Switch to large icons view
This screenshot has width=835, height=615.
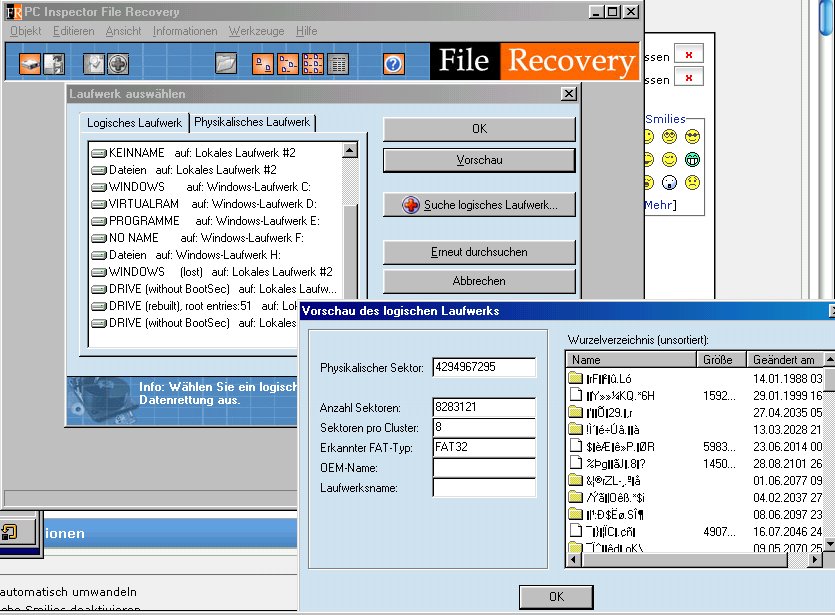tap(263, 64)
